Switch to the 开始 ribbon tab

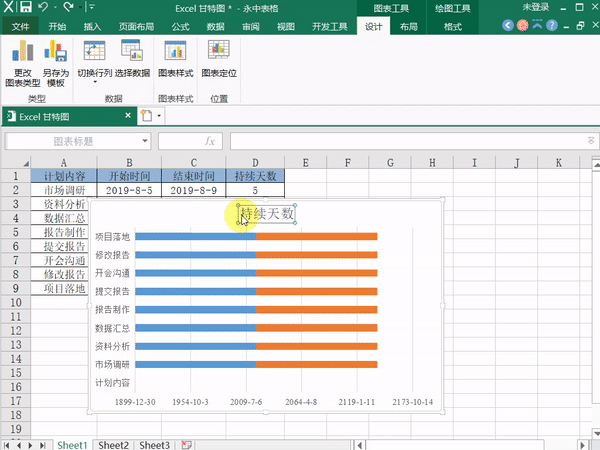pos(57,26)
